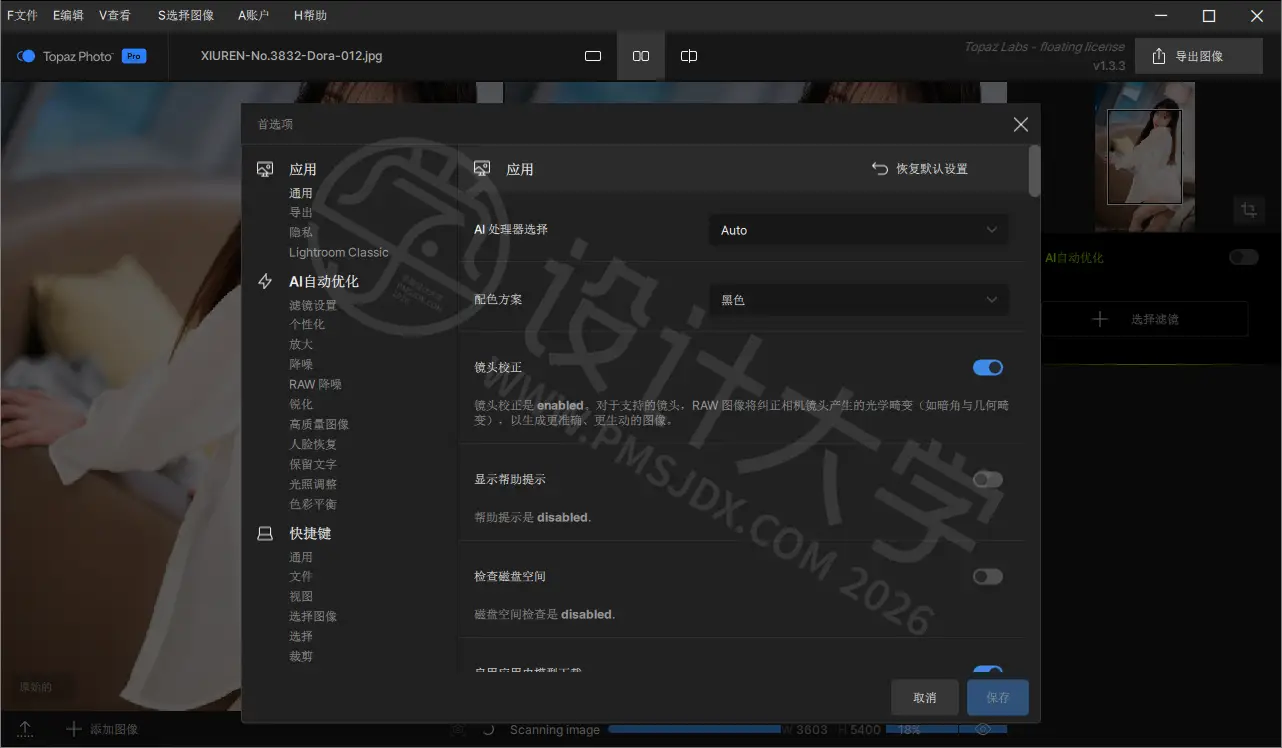The image size is (1282, 748).
Task: Click the 选择滤镜 add filter button
Action: [1144, 319]
